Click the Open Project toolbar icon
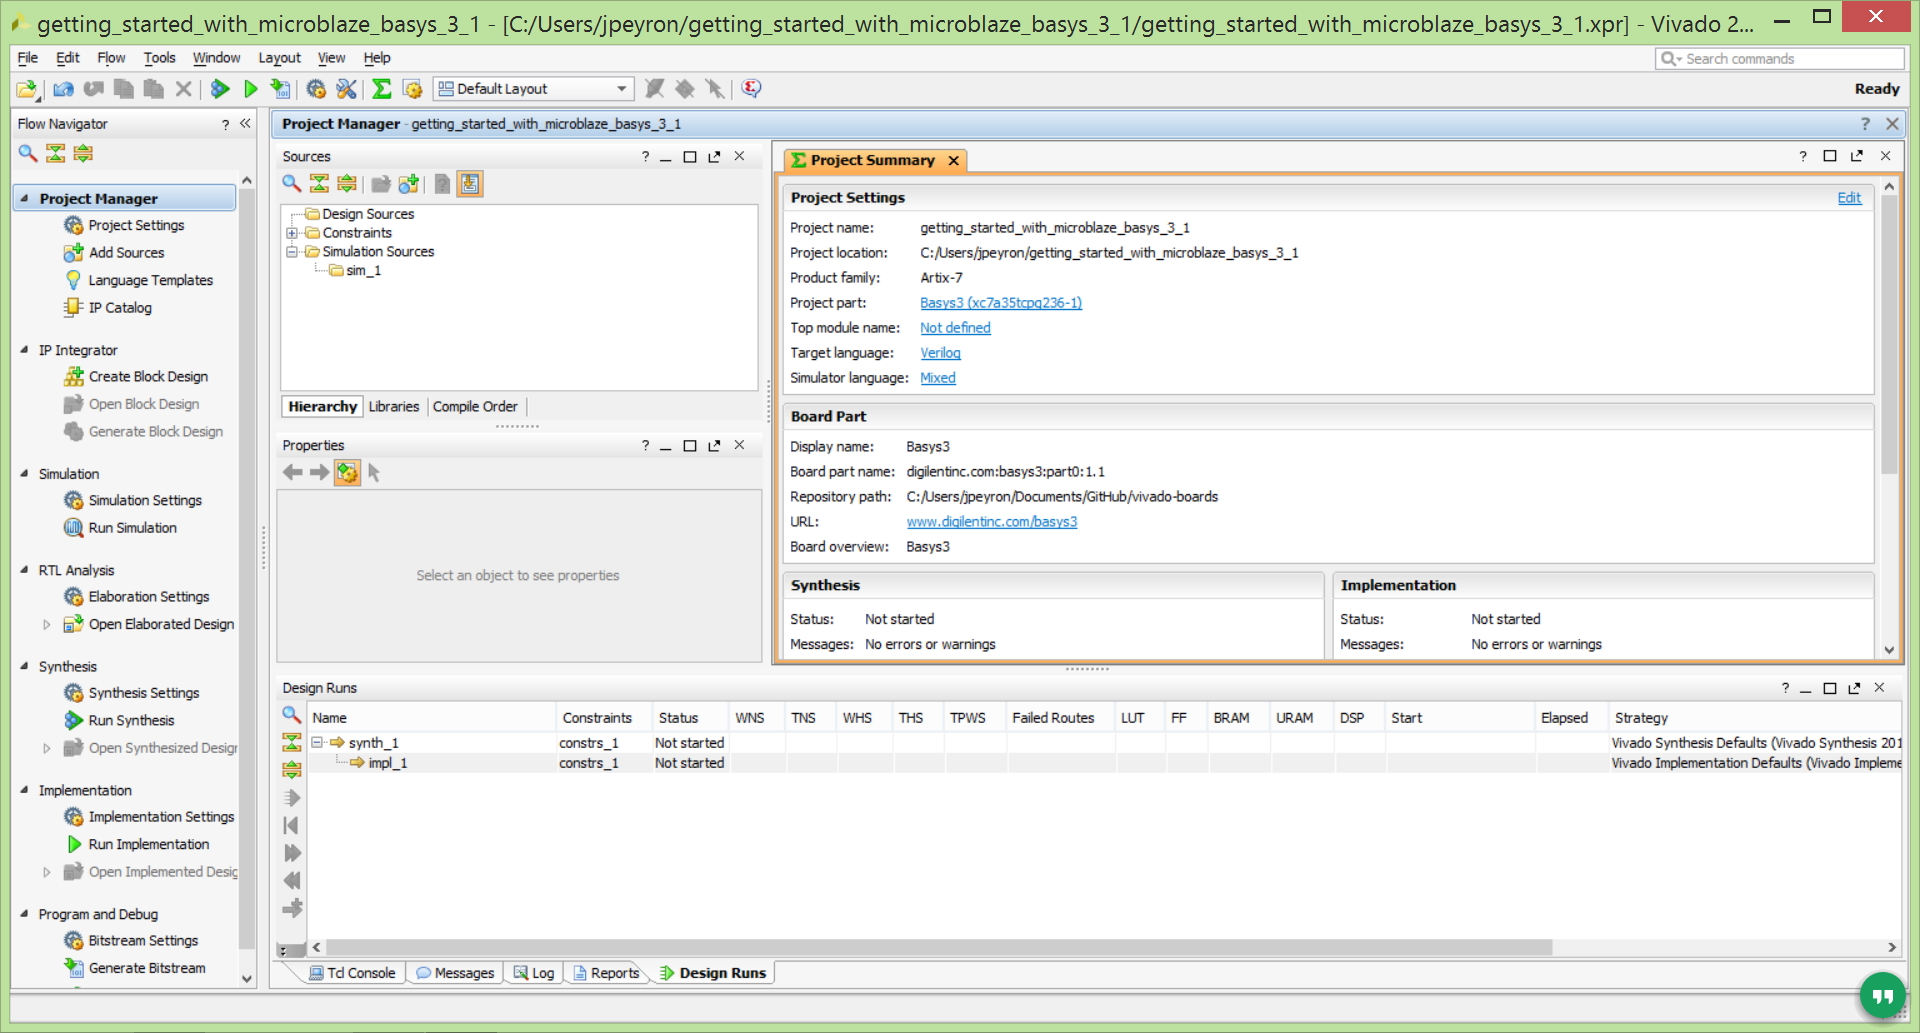 tap(27, 89)
